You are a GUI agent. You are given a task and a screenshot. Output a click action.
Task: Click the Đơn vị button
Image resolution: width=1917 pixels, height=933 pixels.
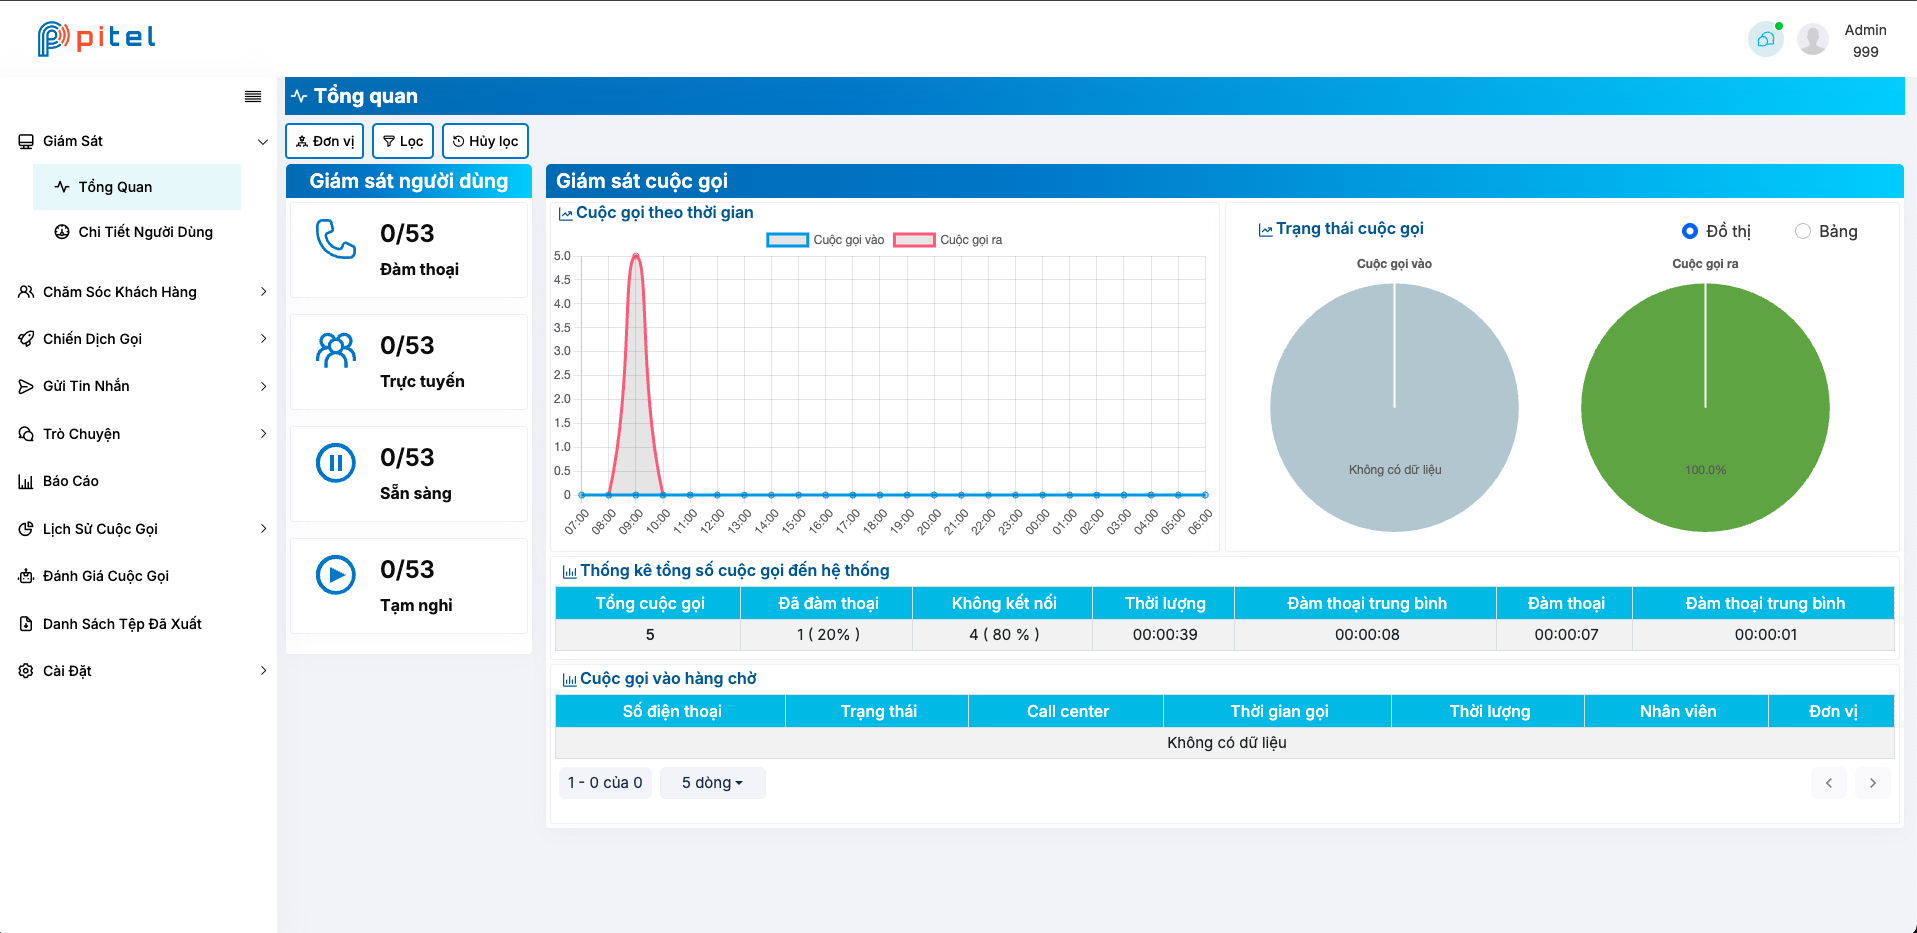pos(324,141)
